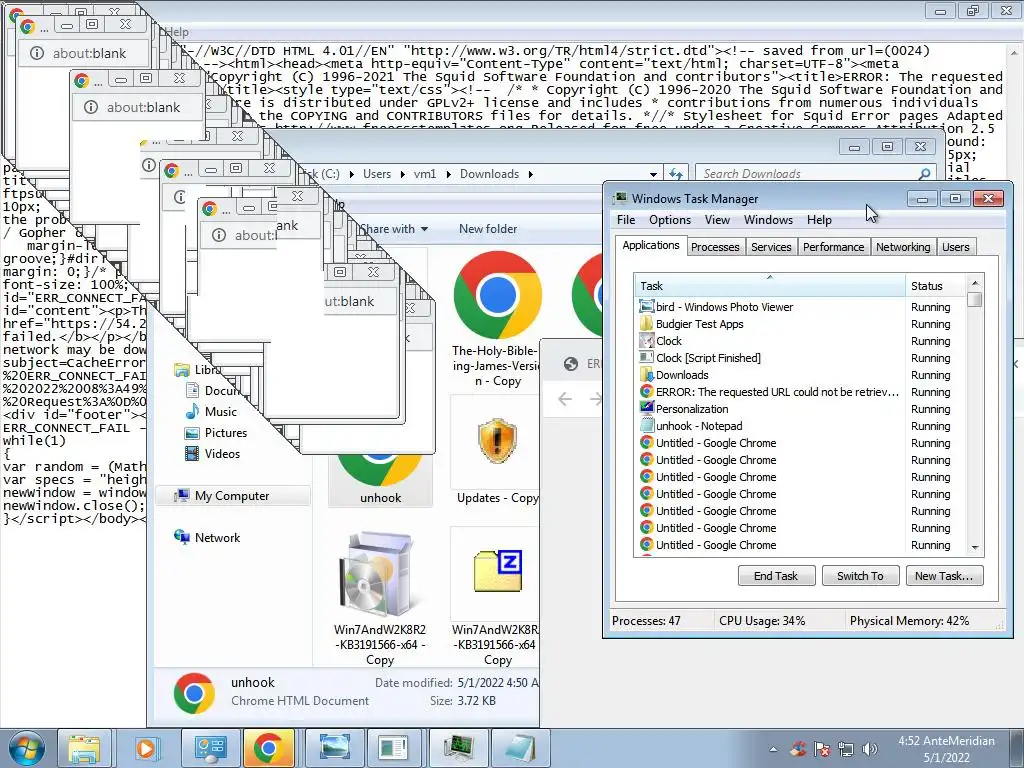Open Videos in the Explorer navigation pane
Image resolution: width=1024 pixels, height=768 pixels.
(x=213, y=454)
